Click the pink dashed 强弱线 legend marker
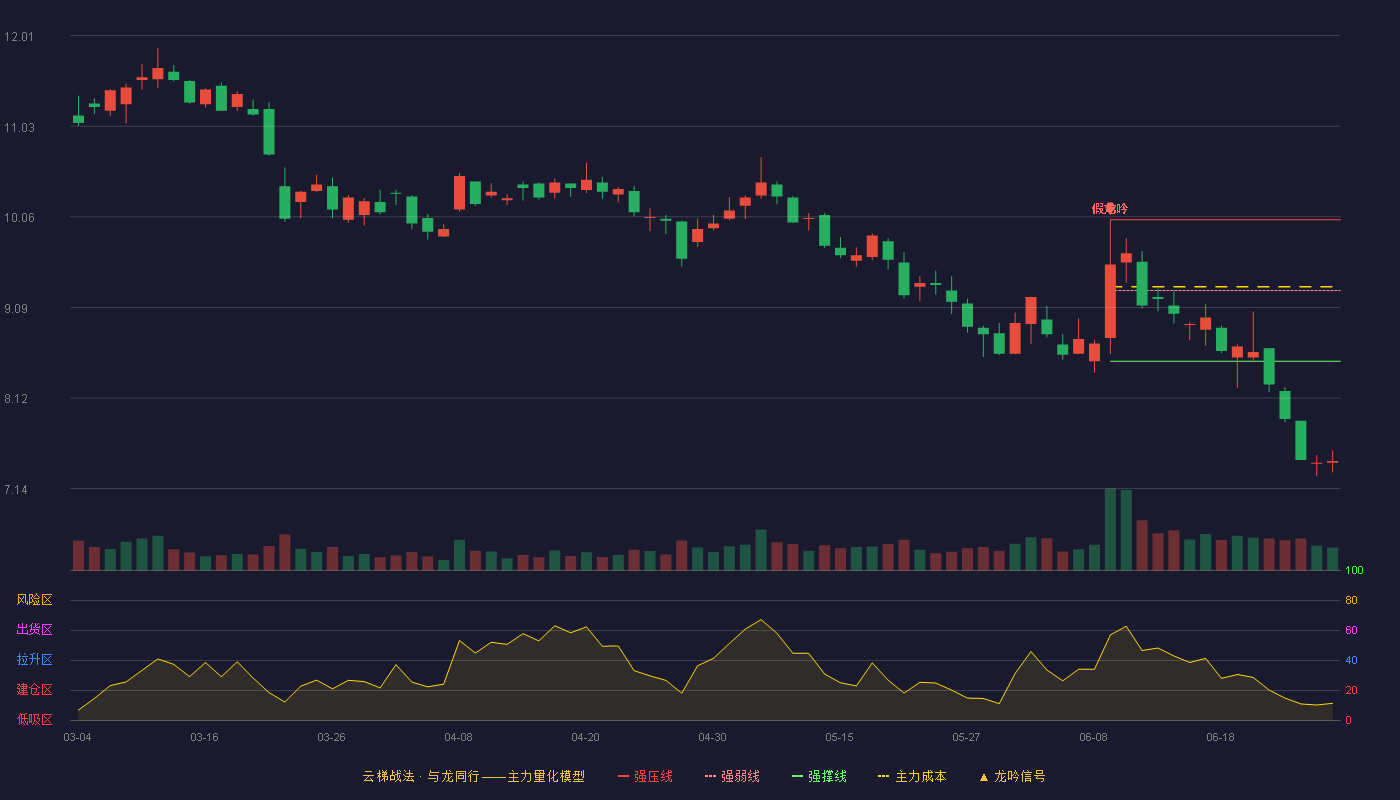Screen dimensions: 1400x800 pyautogui.click(x=710, y=776)
